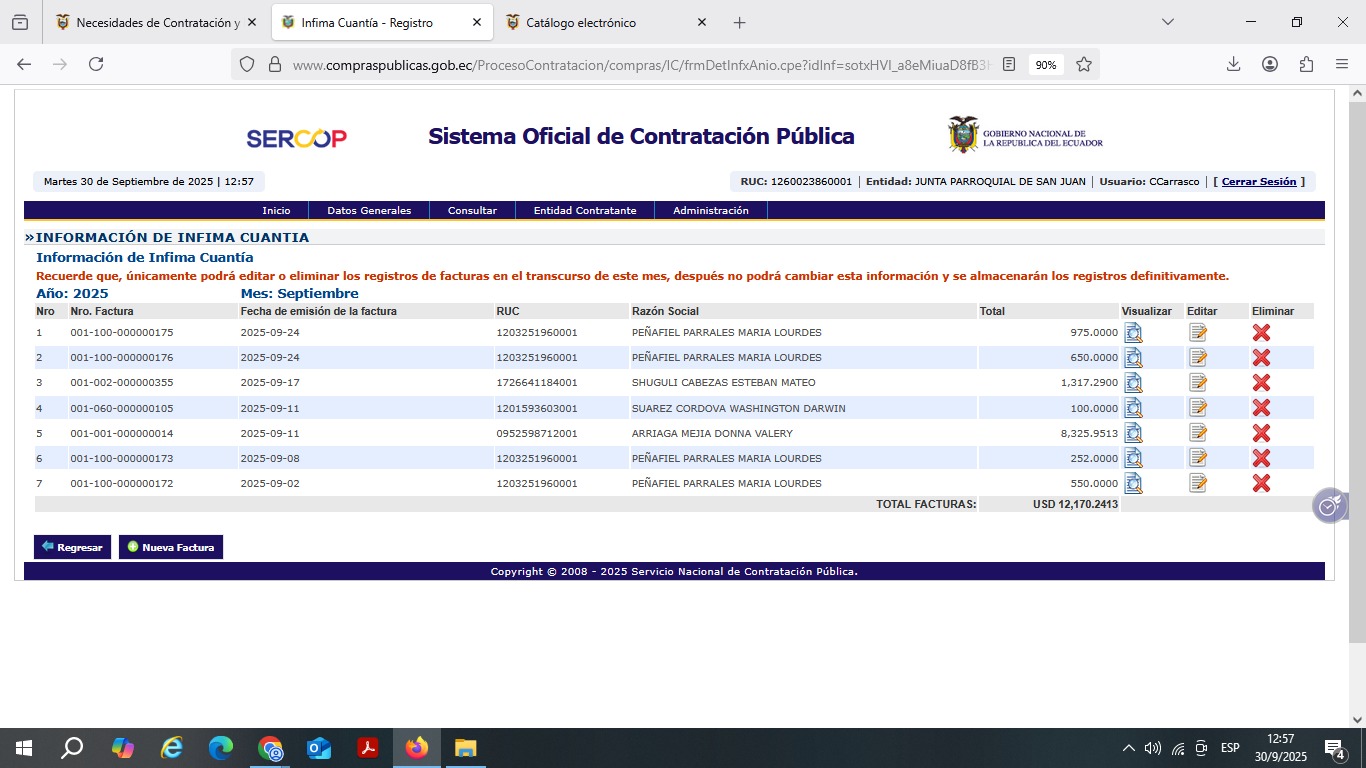Toggle reader view in the address bar
The height and width of the screenshot is (768, 1366).
[x=1009, y=64]
